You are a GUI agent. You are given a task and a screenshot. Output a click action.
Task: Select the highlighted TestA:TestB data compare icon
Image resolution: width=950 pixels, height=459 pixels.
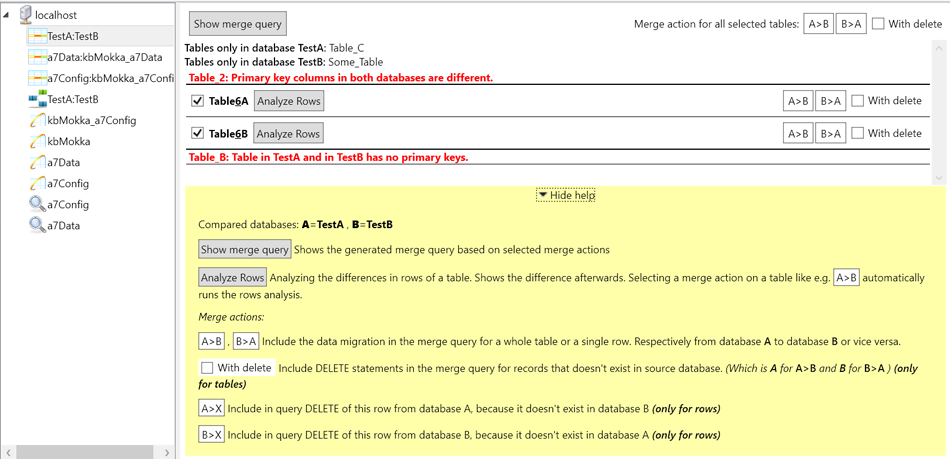37,36
